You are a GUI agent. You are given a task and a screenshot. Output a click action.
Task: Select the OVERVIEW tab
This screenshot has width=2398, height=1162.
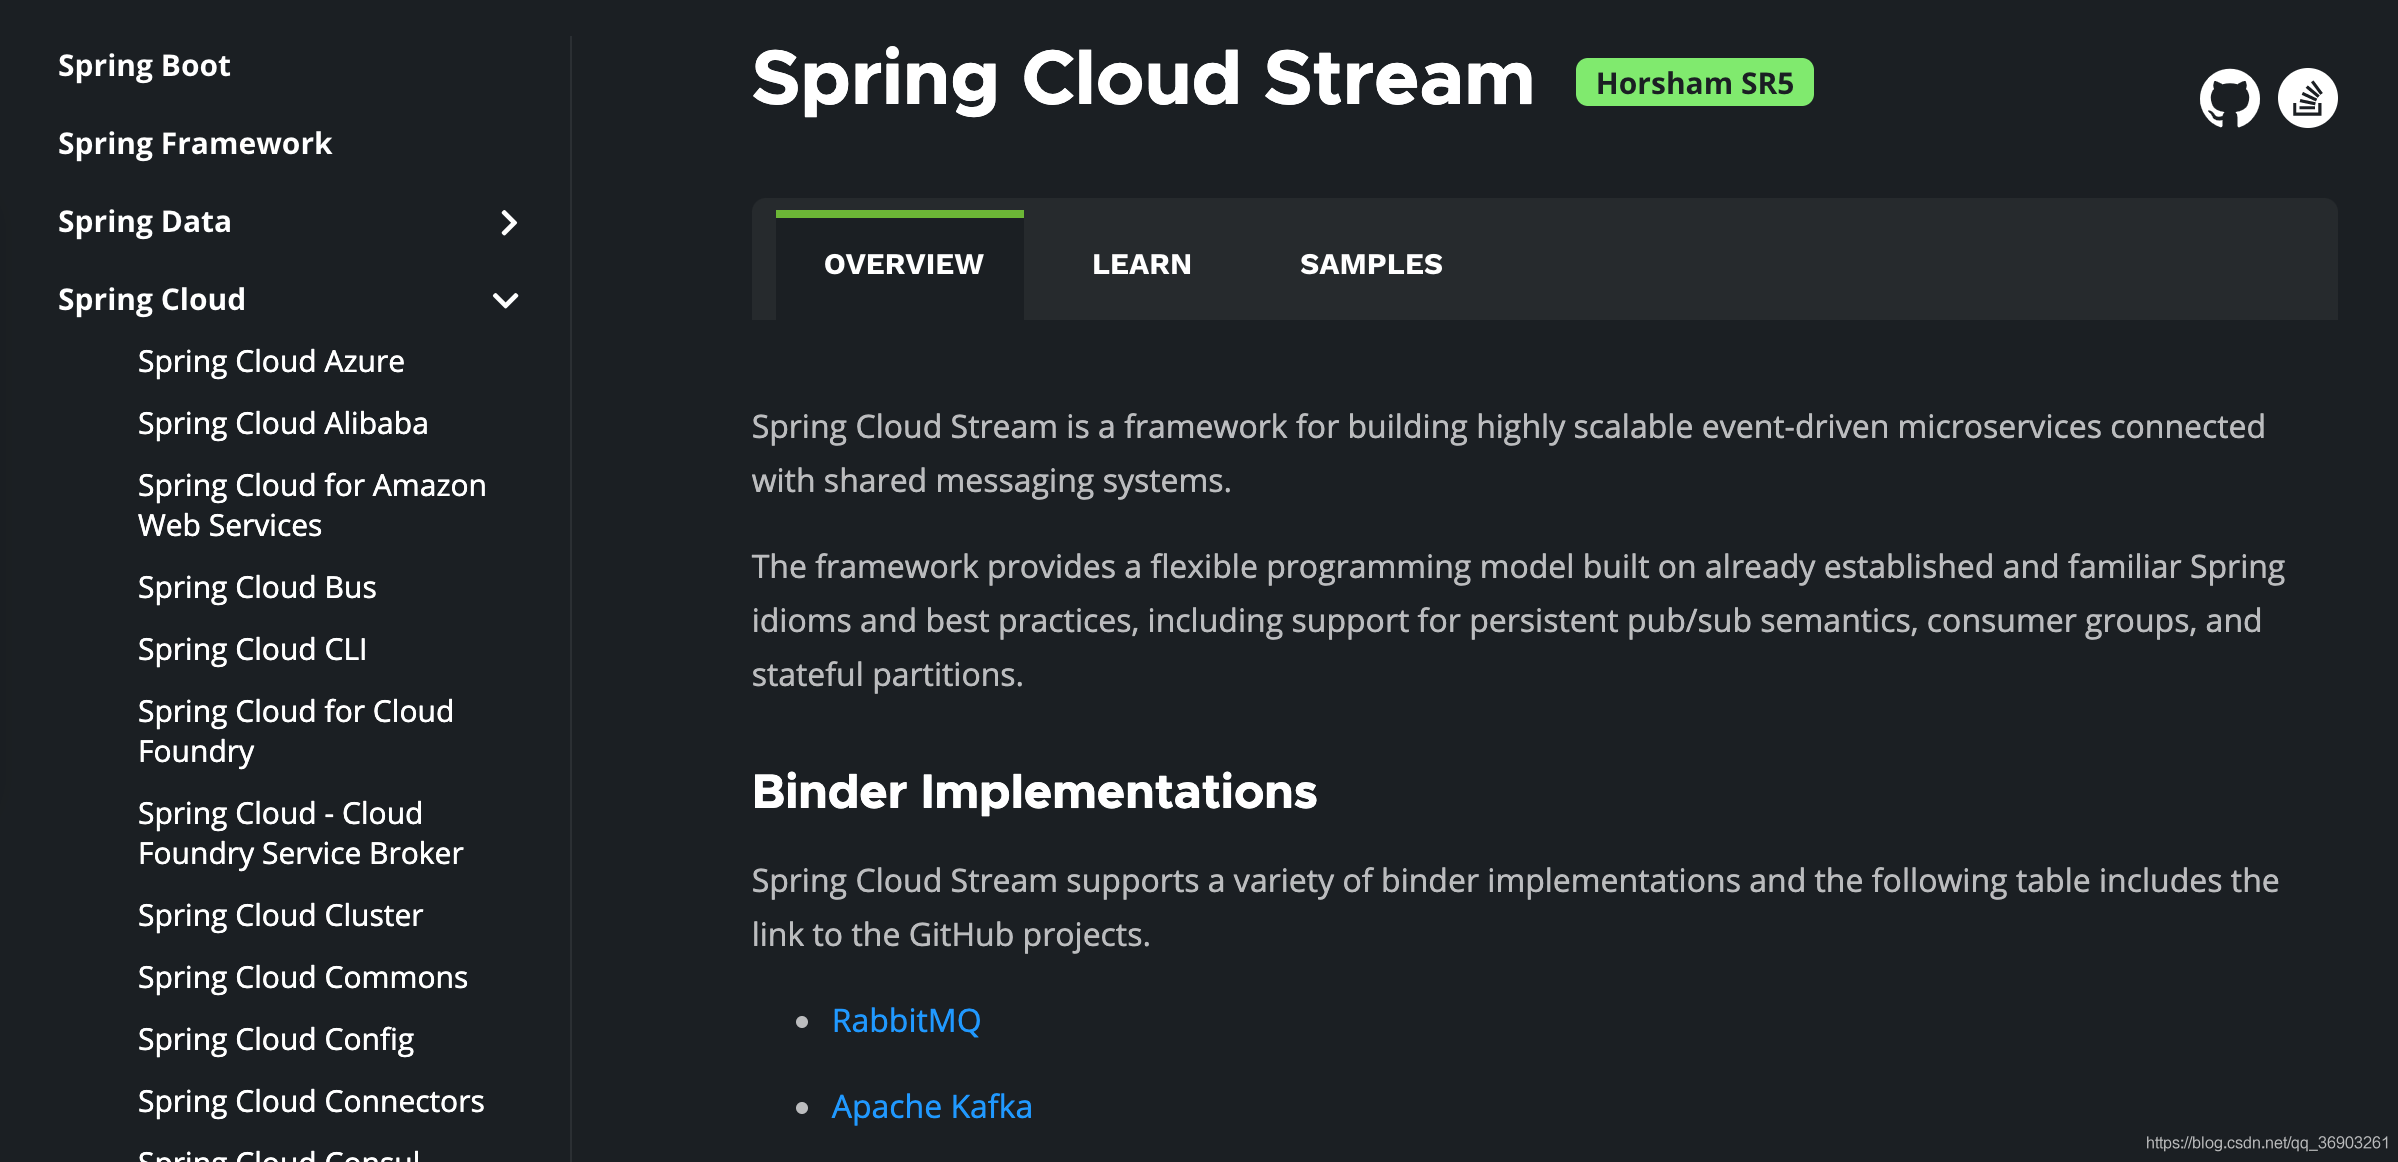(903, 264)
